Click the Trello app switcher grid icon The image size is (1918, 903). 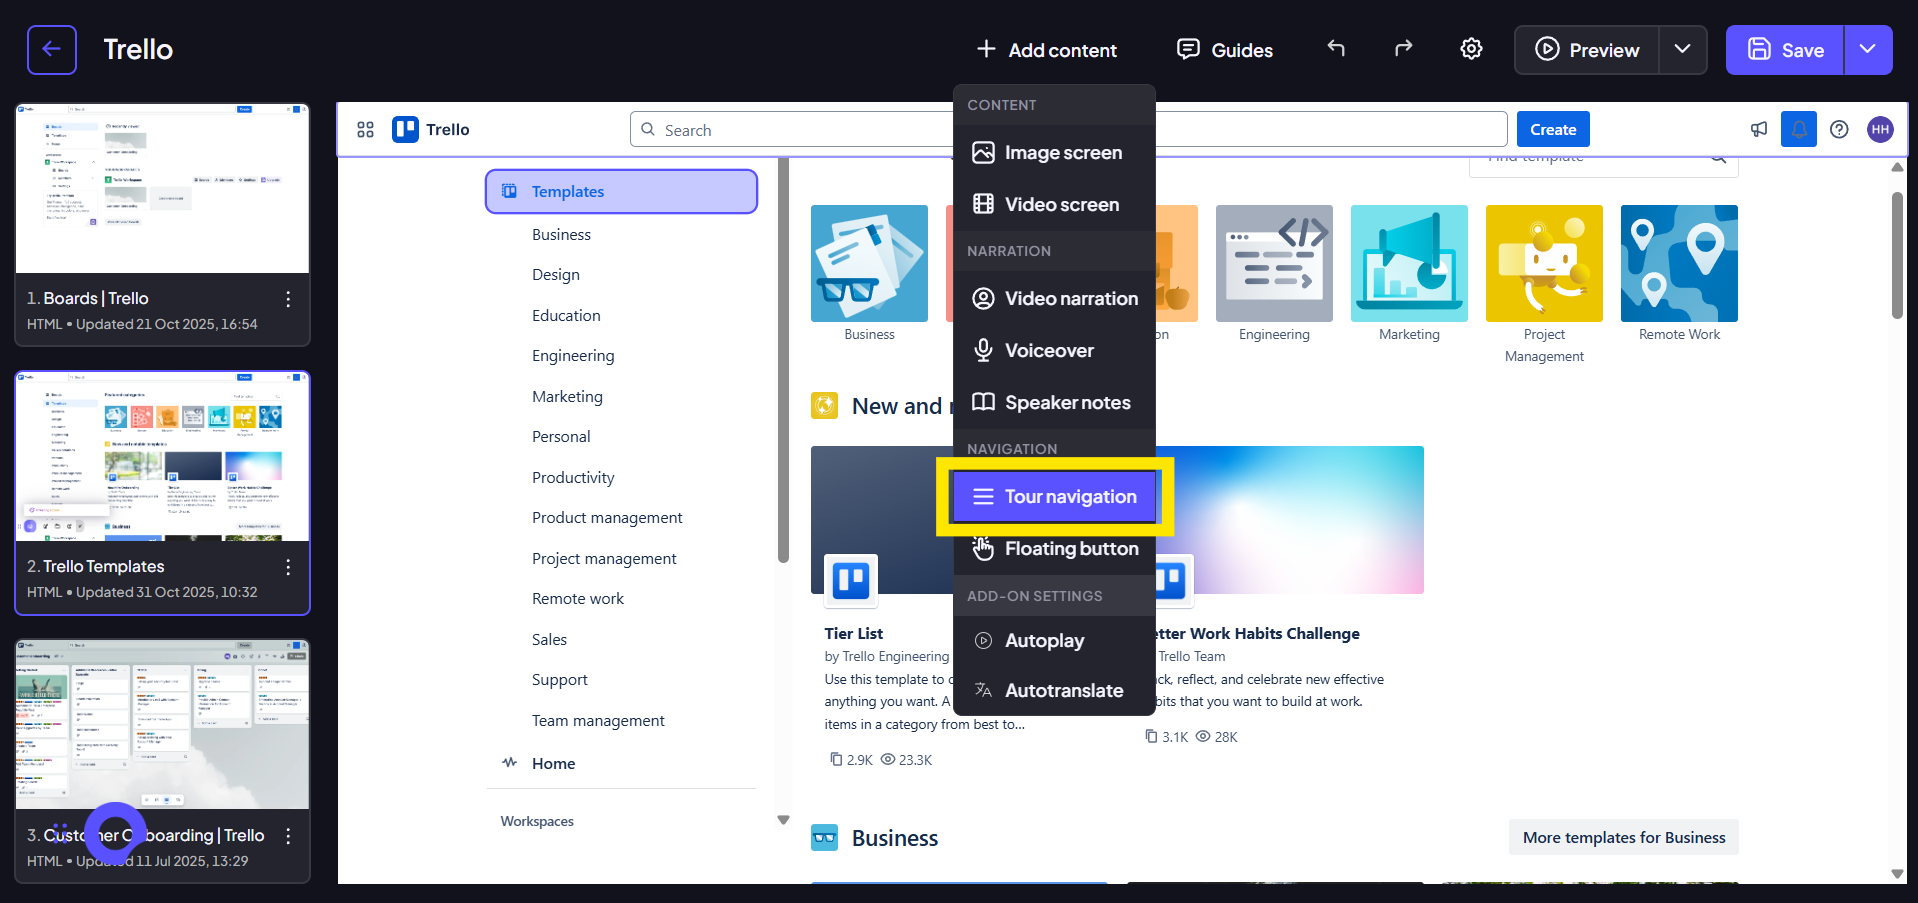point(366,130)
